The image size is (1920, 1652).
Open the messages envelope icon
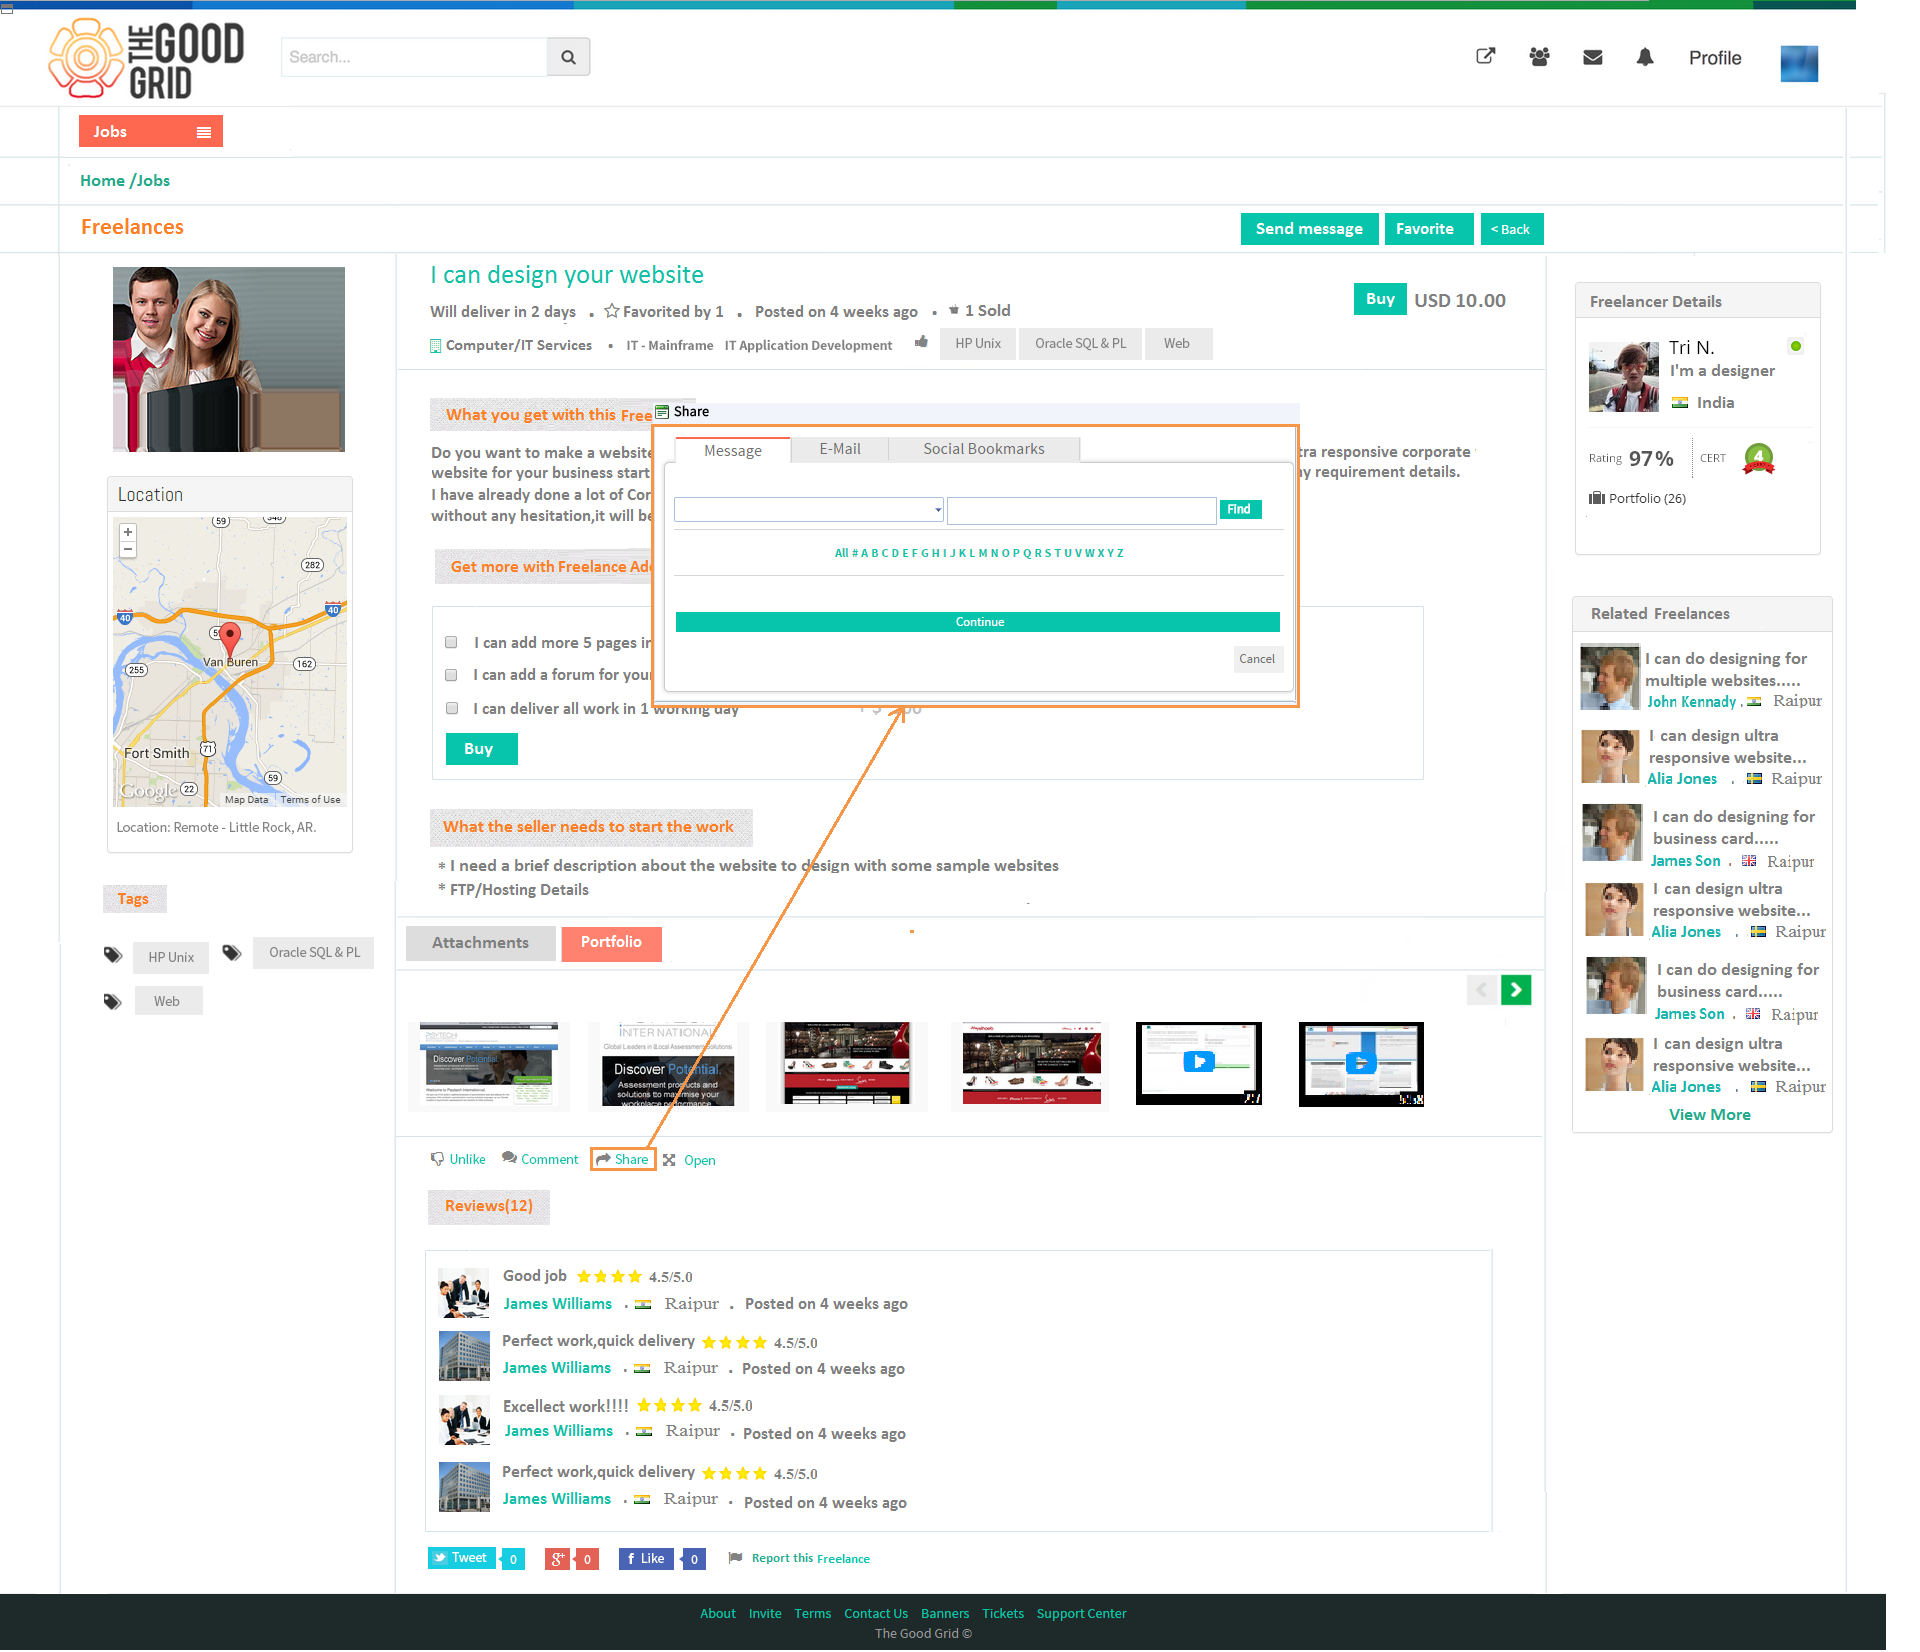coord(1593,57)
